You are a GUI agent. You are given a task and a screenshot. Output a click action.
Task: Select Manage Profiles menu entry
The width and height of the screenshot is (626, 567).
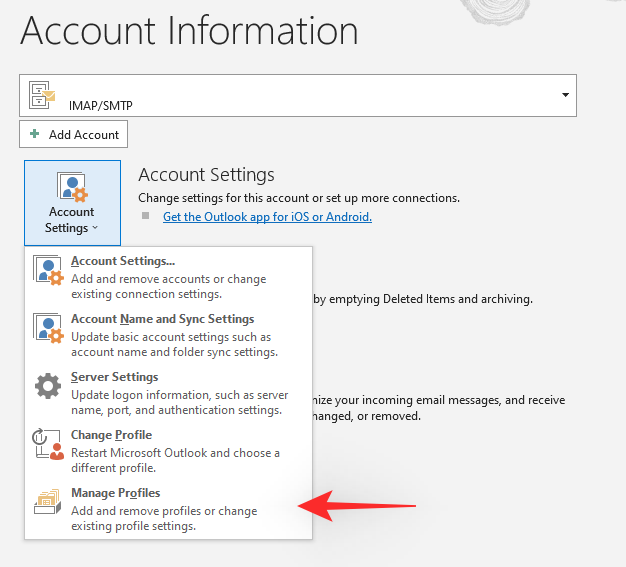click(x=115, y=494)
